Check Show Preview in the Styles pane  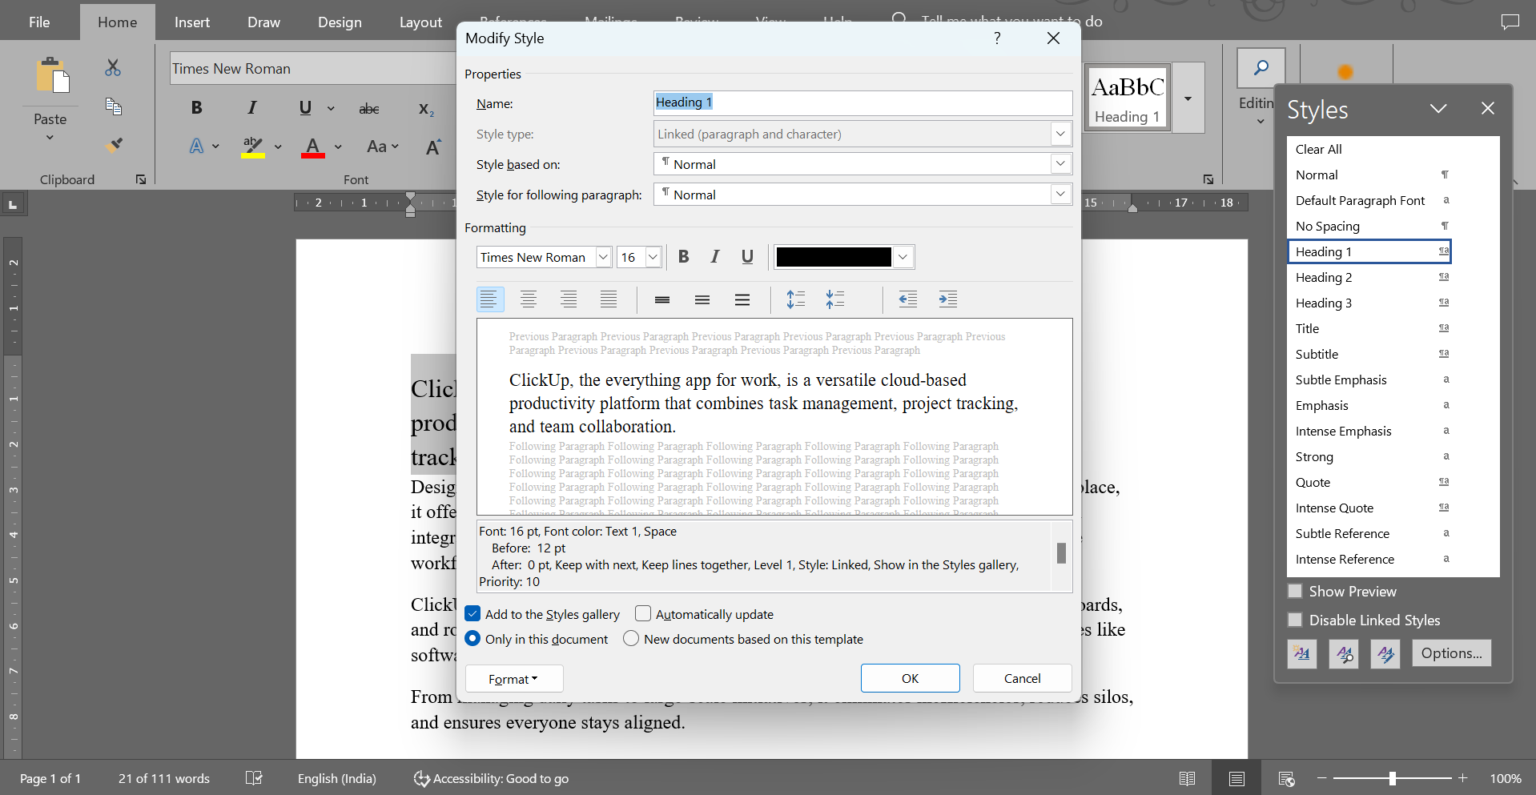pos(1295,591)
